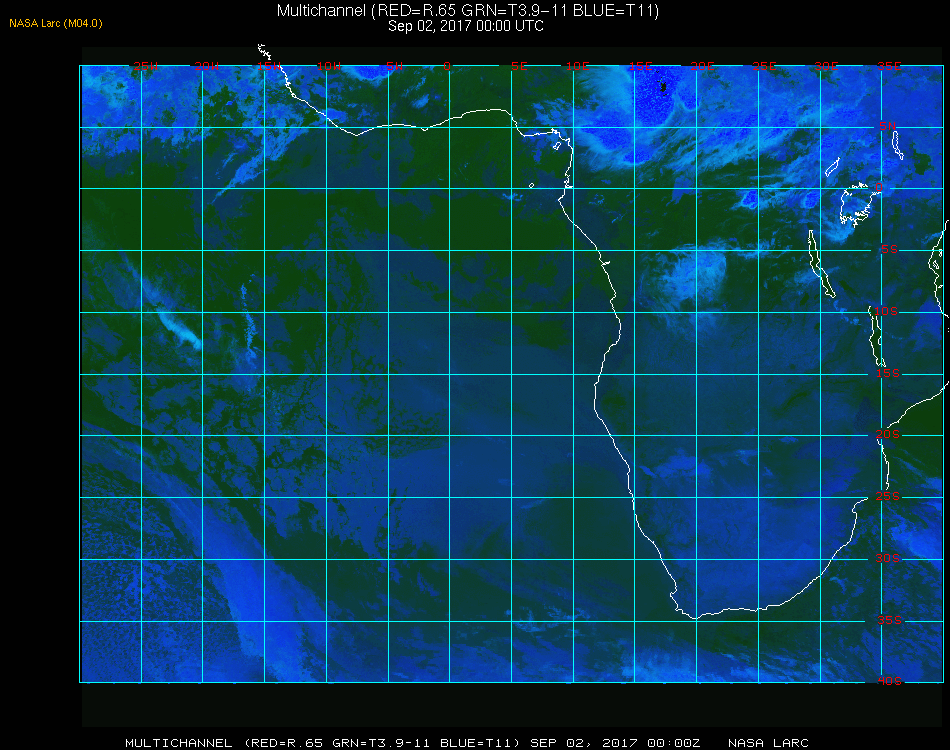Click footer 'MULTICHANNEL (RED=R.65 GRN=T3.9-11 BLUE=T11)' text

point(322,743)
